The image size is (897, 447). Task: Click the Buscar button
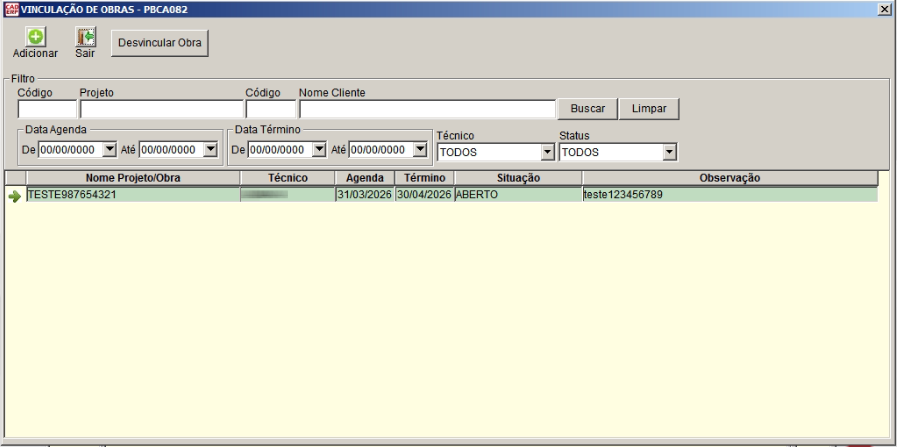point(588,109)
